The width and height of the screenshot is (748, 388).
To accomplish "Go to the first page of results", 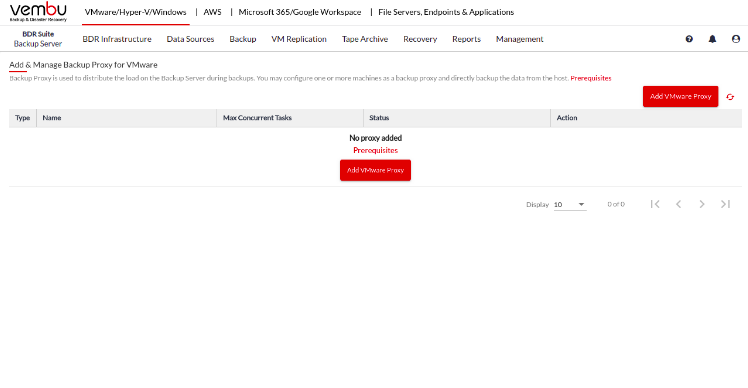I will tap(655, 204).
